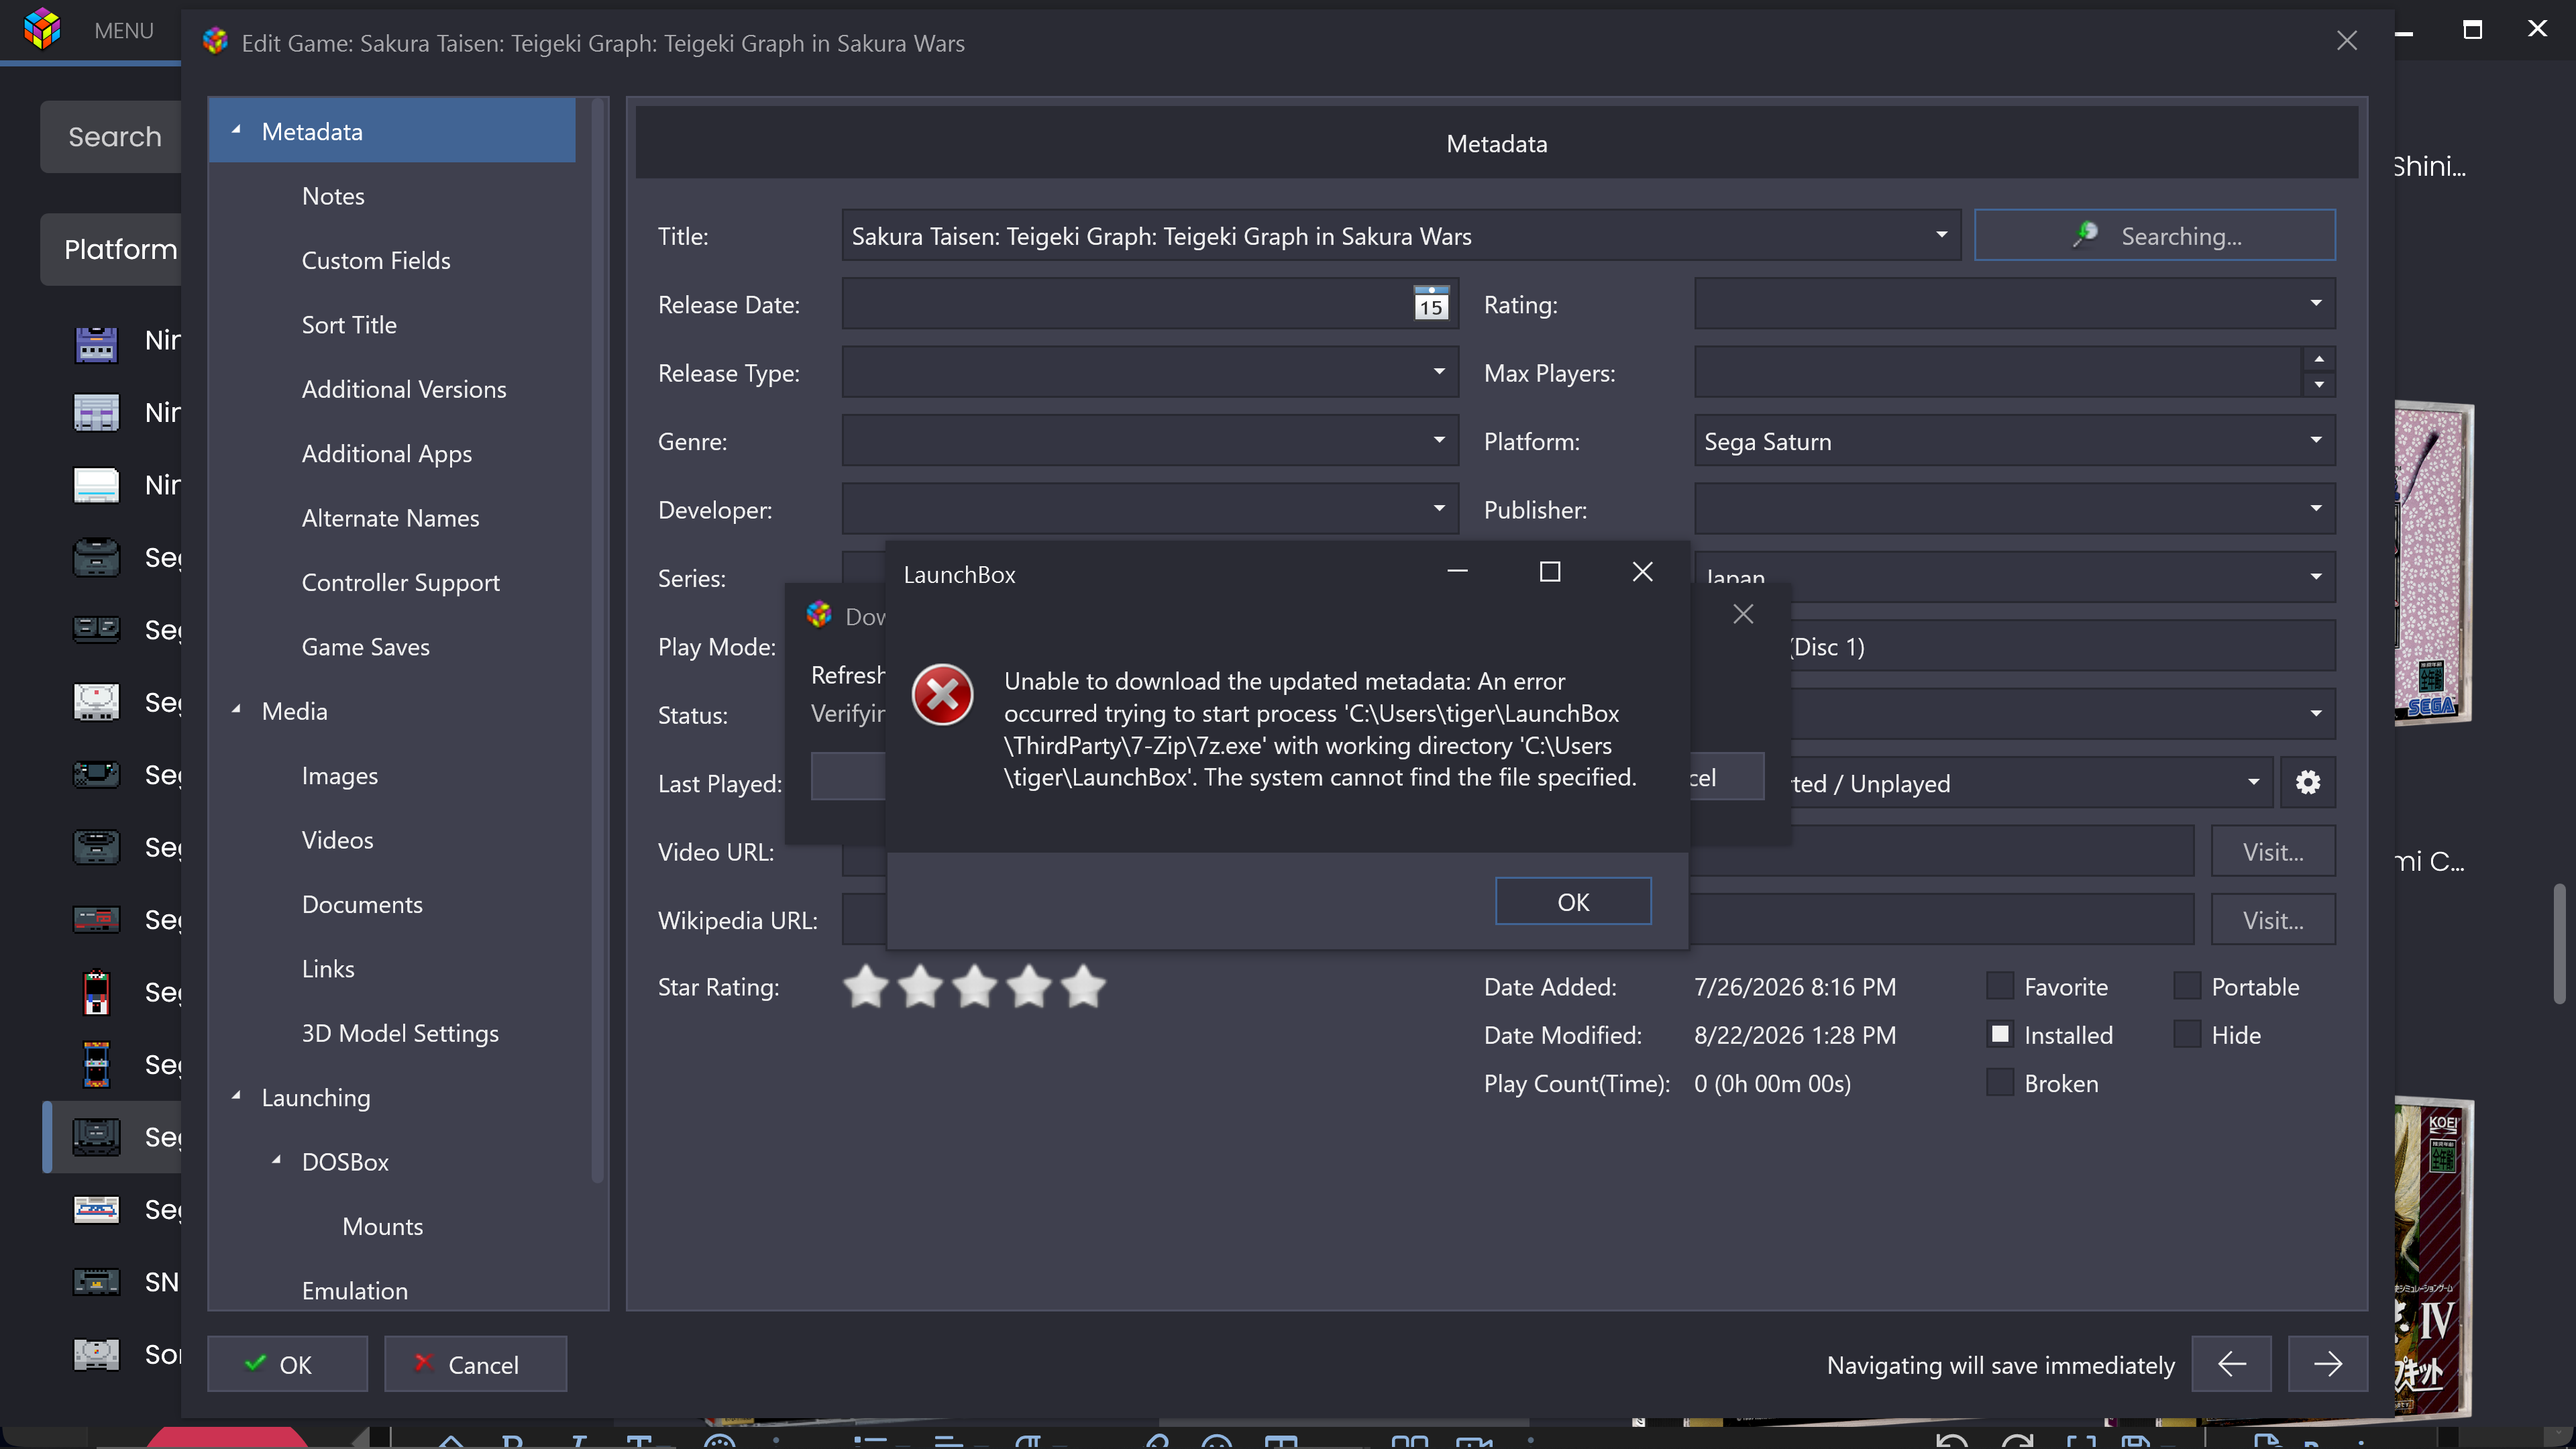Click the arcade cabinet platform icon, upper one

pos(96,992)
